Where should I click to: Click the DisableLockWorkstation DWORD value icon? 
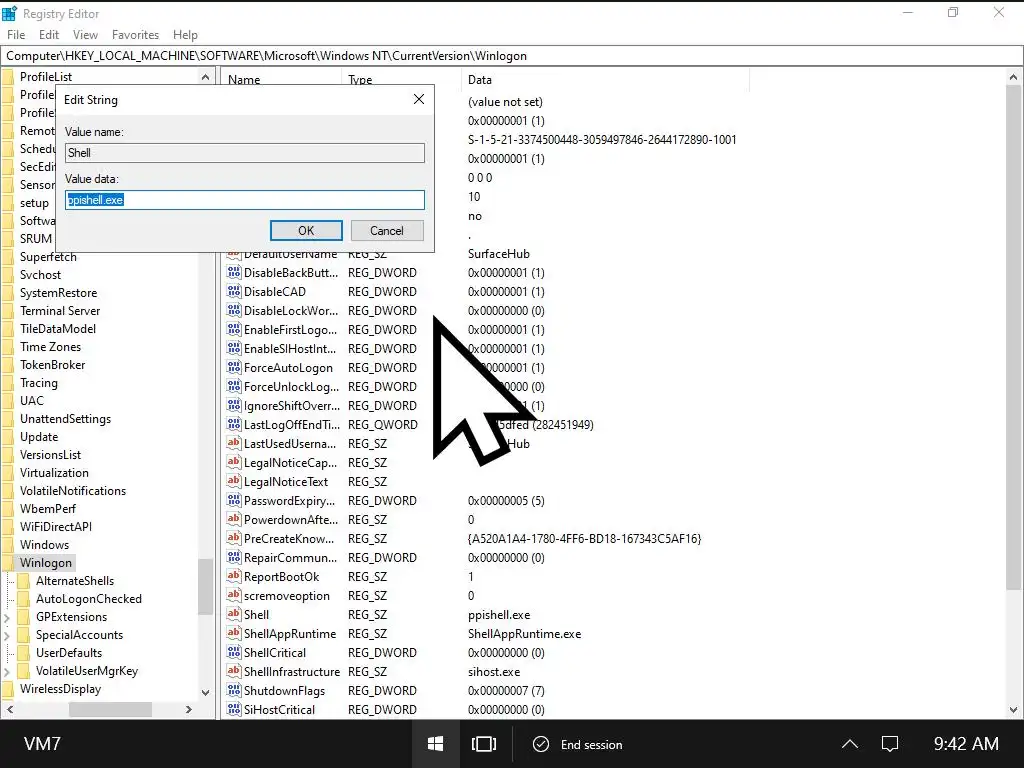point(234,310)
